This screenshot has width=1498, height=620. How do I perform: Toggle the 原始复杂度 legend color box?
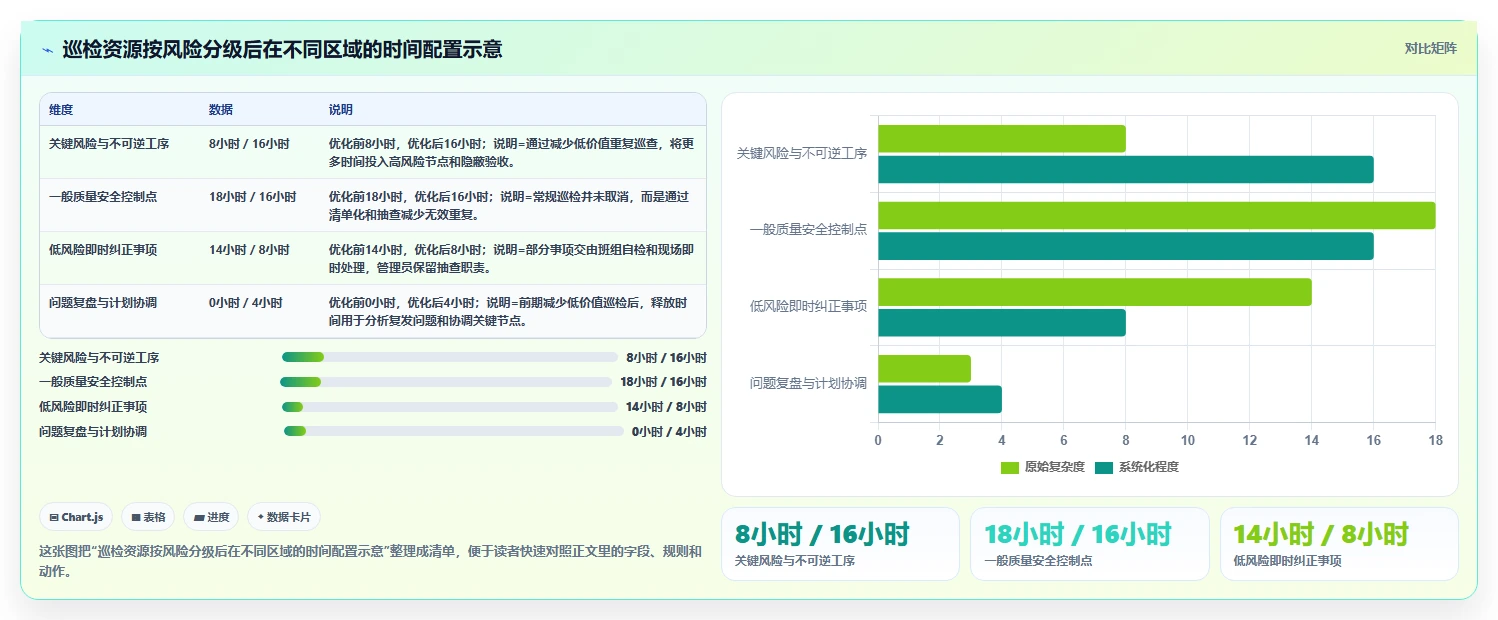point(1009,467)
